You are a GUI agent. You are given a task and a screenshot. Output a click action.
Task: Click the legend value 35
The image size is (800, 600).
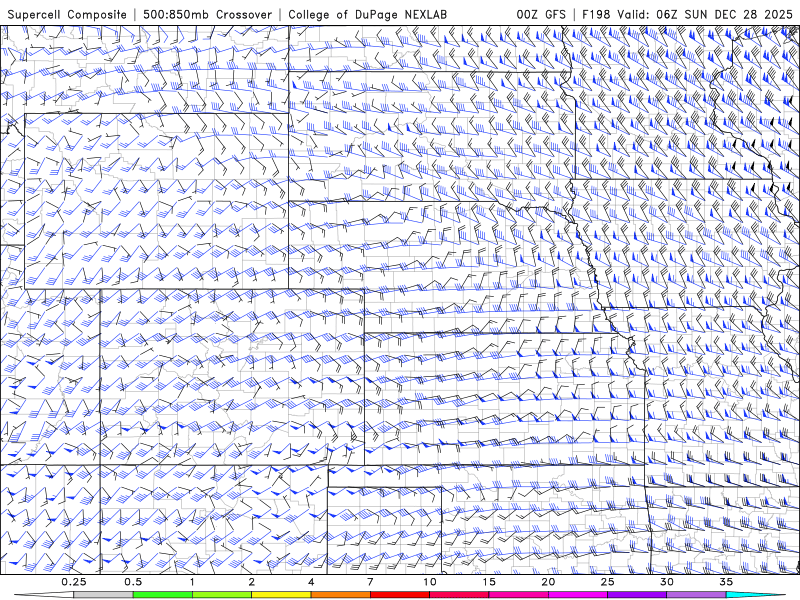pos(726,582)
